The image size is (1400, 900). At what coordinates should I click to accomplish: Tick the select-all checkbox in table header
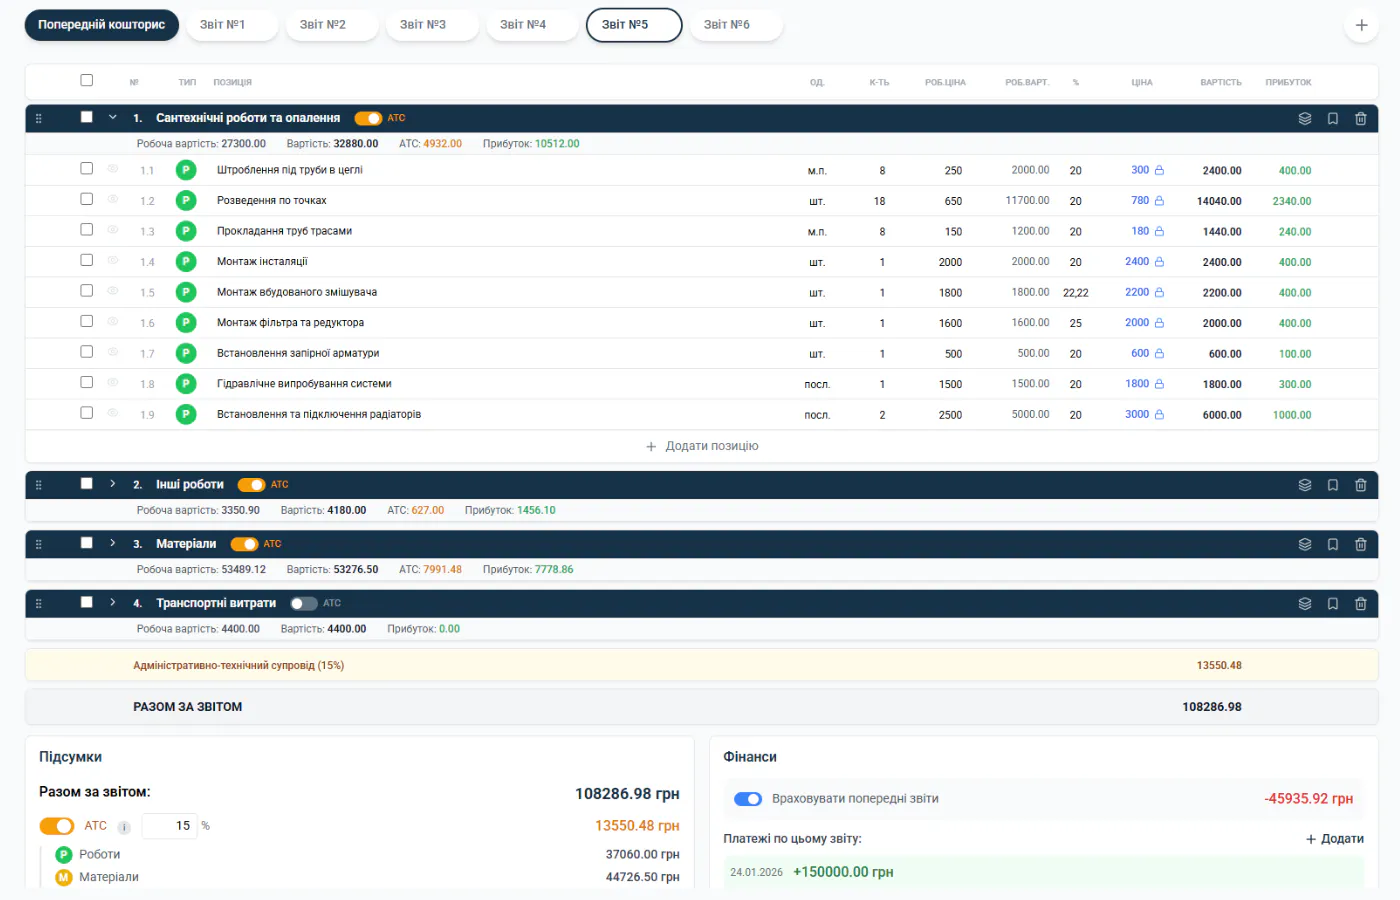click(87, 80)
